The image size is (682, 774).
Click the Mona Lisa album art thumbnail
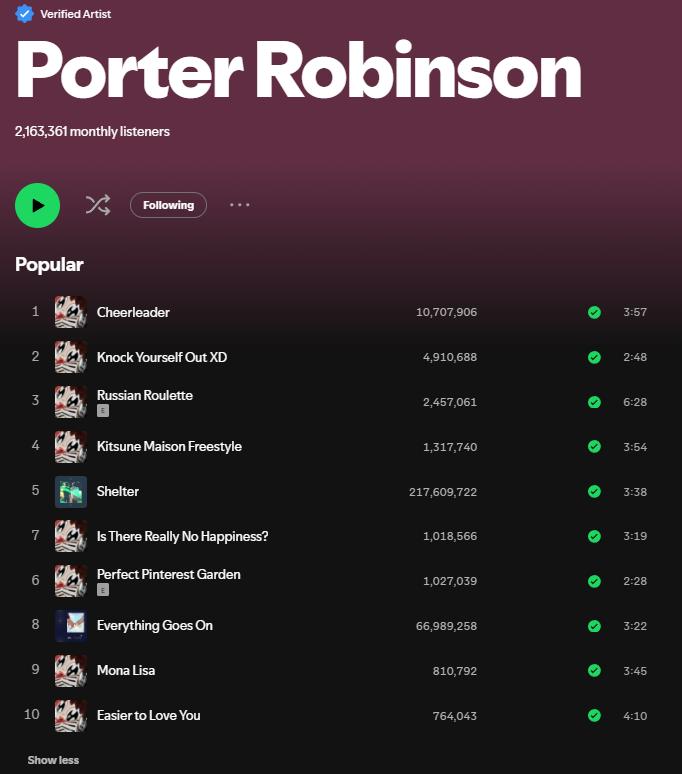(71, 671)
